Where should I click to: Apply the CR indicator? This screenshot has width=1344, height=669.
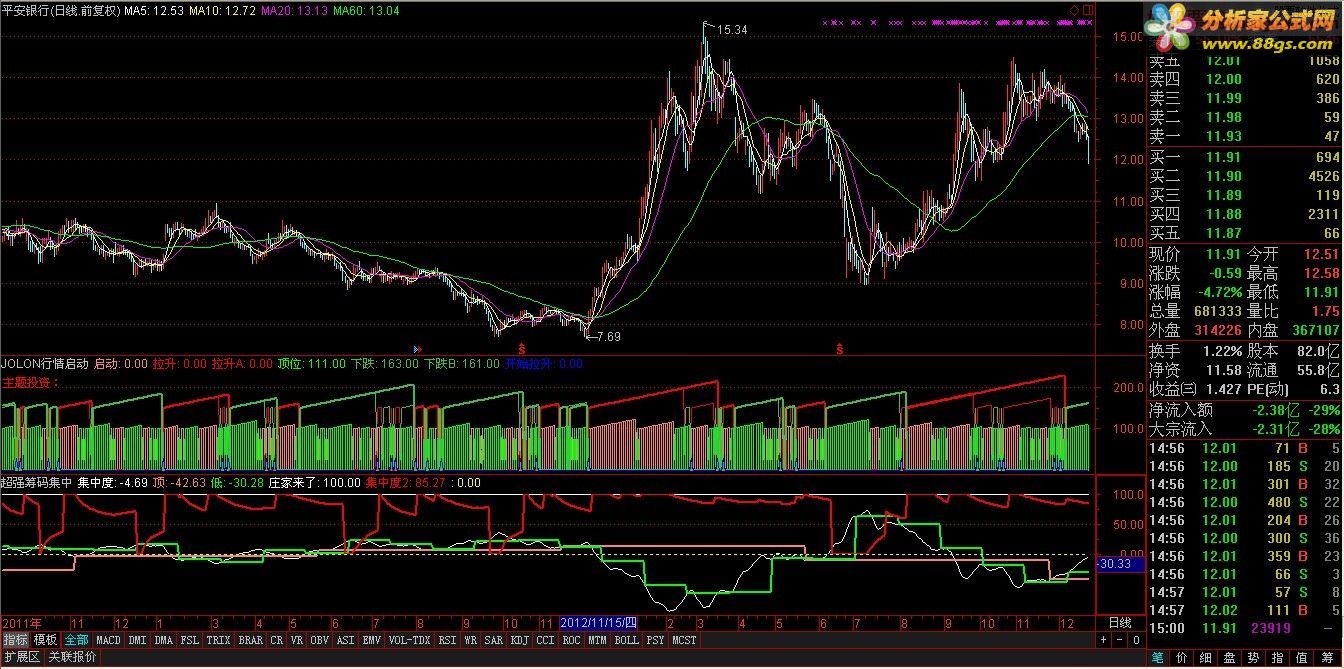[277, 640]
